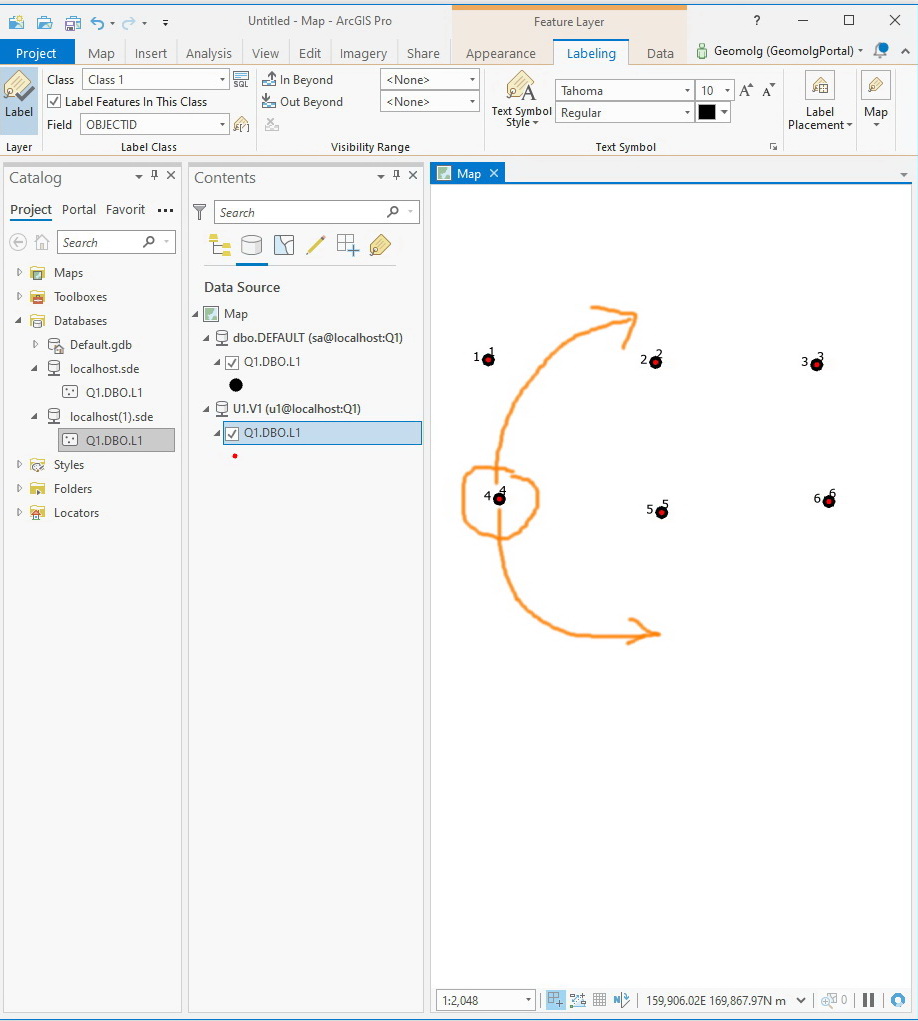Viewport: 918px width, 1021px height.
Task: Expand the Toolboxes node in Catalog
Action: pos(19,296)
